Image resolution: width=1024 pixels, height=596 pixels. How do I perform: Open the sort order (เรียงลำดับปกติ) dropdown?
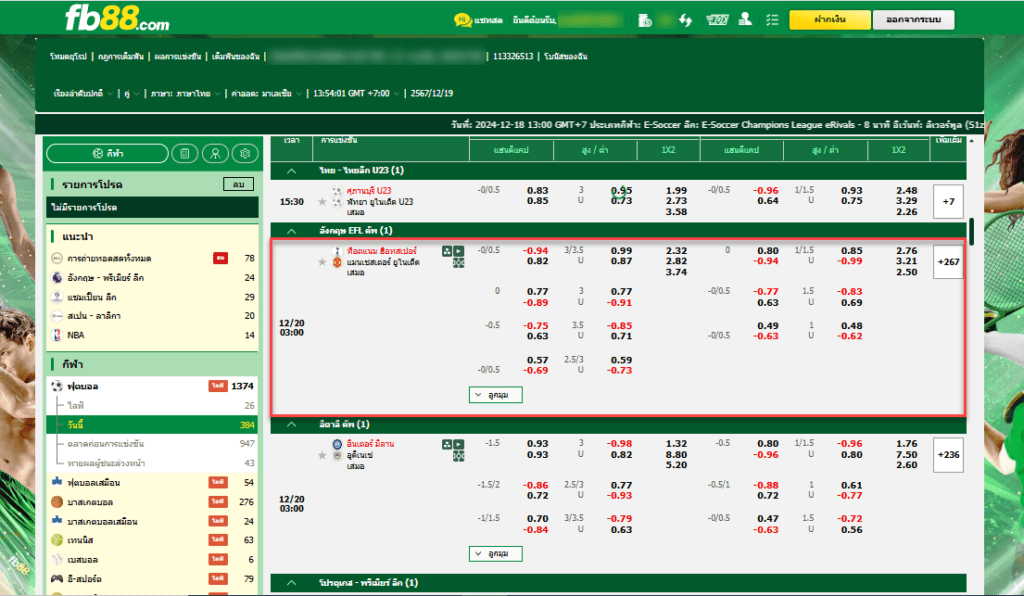83,93
